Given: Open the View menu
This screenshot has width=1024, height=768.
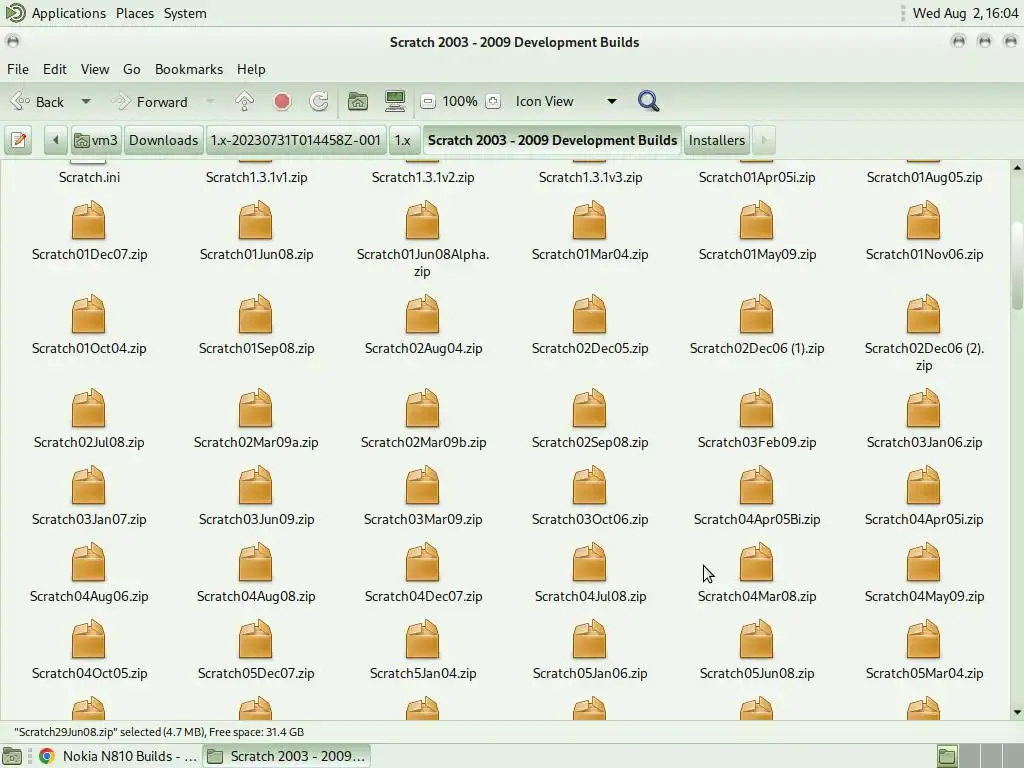Looking at the screenshot, I should [x=95, y=69].
